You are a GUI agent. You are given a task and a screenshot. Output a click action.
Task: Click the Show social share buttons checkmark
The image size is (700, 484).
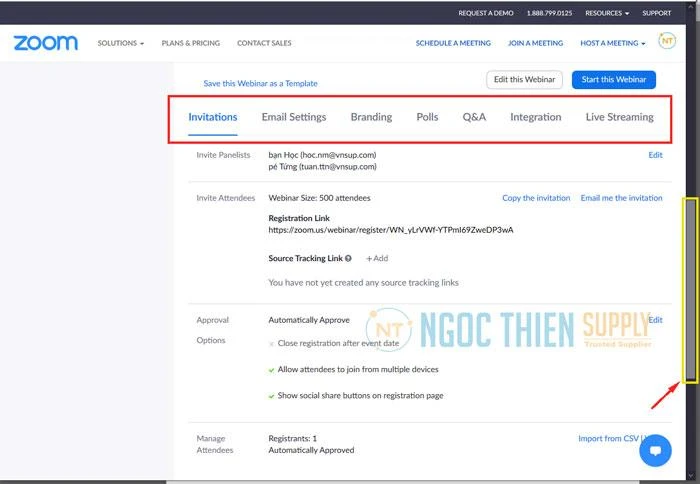pyautogui.click(x=271, y=395)
